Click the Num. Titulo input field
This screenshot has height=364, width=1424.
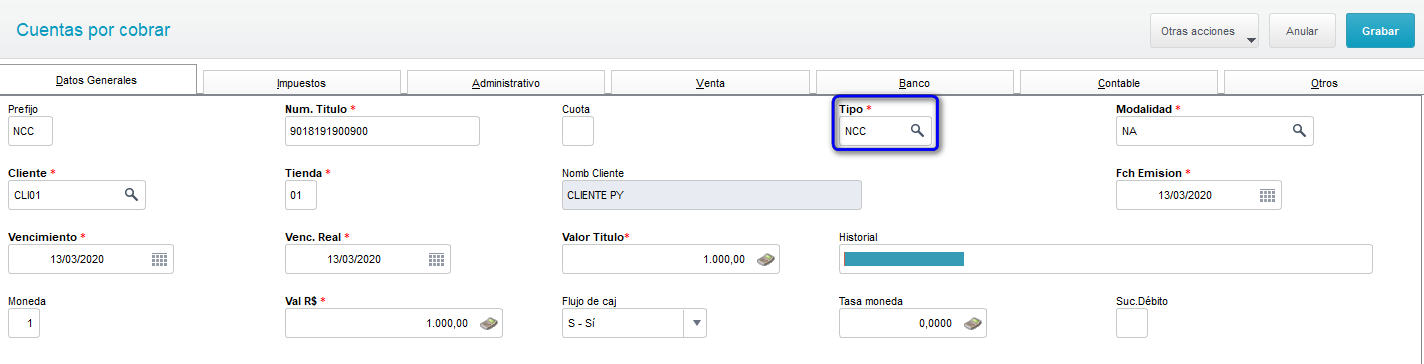pos(382,131)
